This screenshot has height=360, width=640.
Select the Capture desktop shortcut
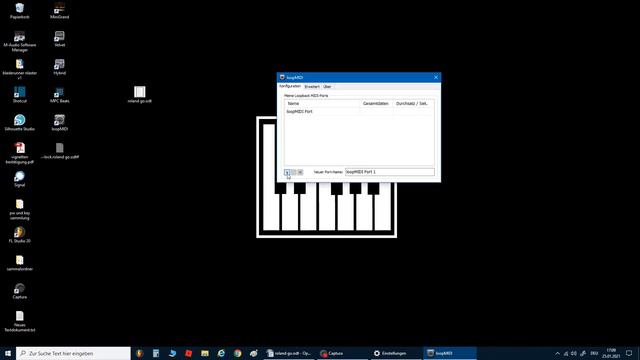pyautogui.click(x=20, y=291)
